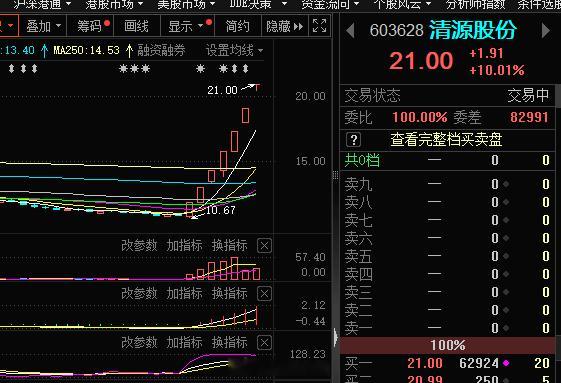Toggle full-screen chart view icon
The height and width of the screenshot is (383, 561).
click(x=319, y=26)
